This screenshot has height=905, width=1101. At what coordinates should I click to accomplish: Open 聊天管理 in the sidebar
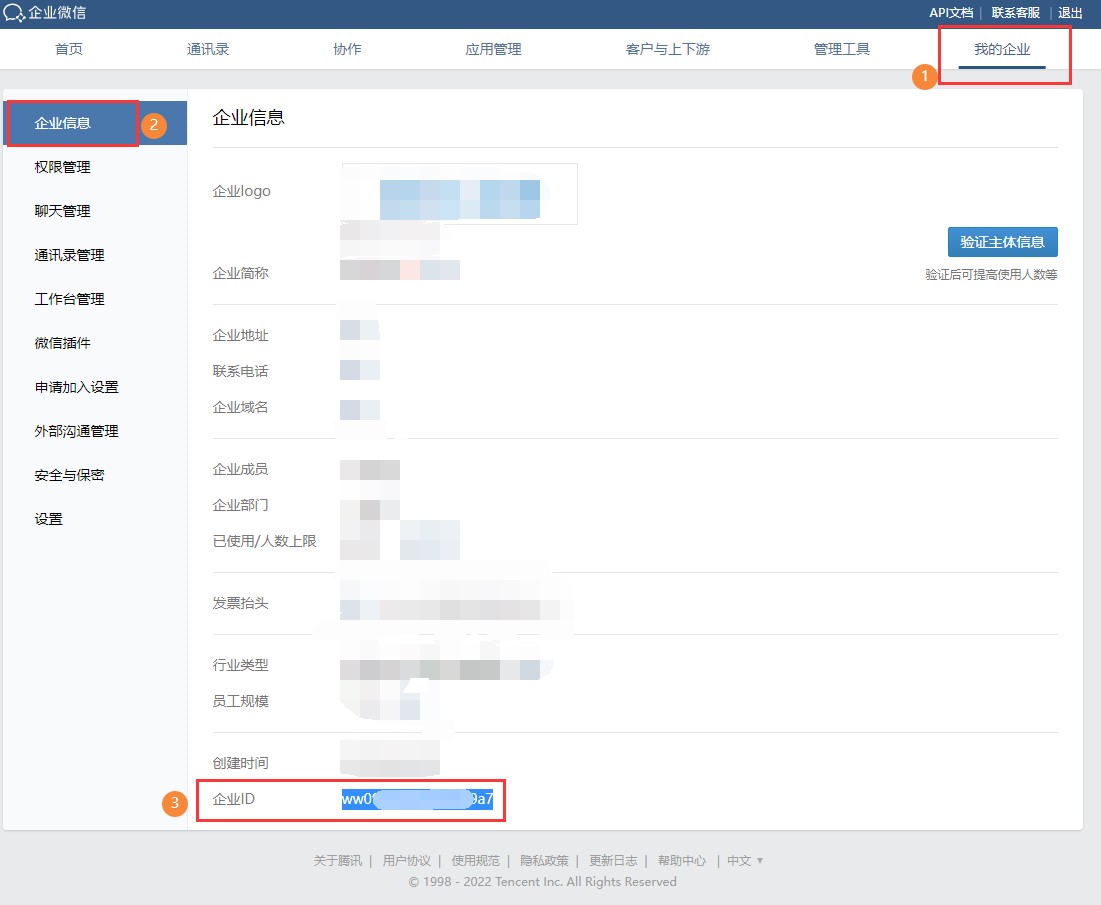coord(62,211)
